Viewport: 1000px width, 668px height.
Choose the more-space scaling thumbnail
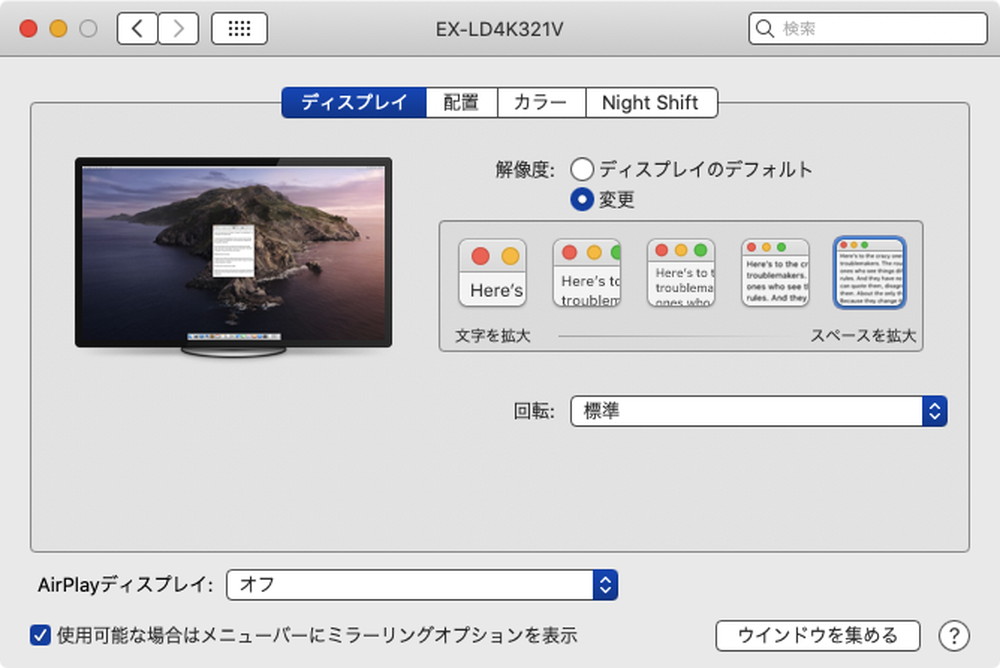tap(870, 273)
